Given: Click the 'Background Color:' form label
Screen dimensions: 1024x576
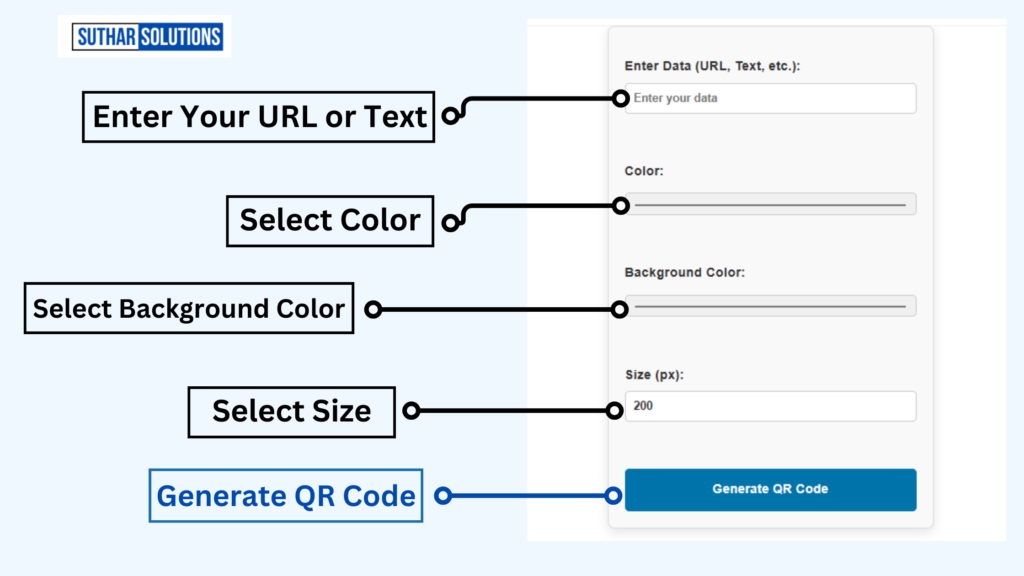Looking at the screenshot, I should pyautogui.click(x=684, y=272).
